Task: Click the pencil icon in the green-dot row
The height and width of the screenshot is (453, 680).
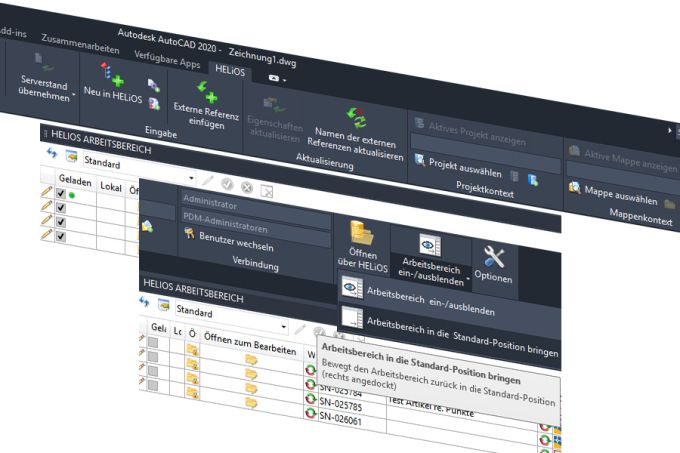Action: click(x=46, y=191)
